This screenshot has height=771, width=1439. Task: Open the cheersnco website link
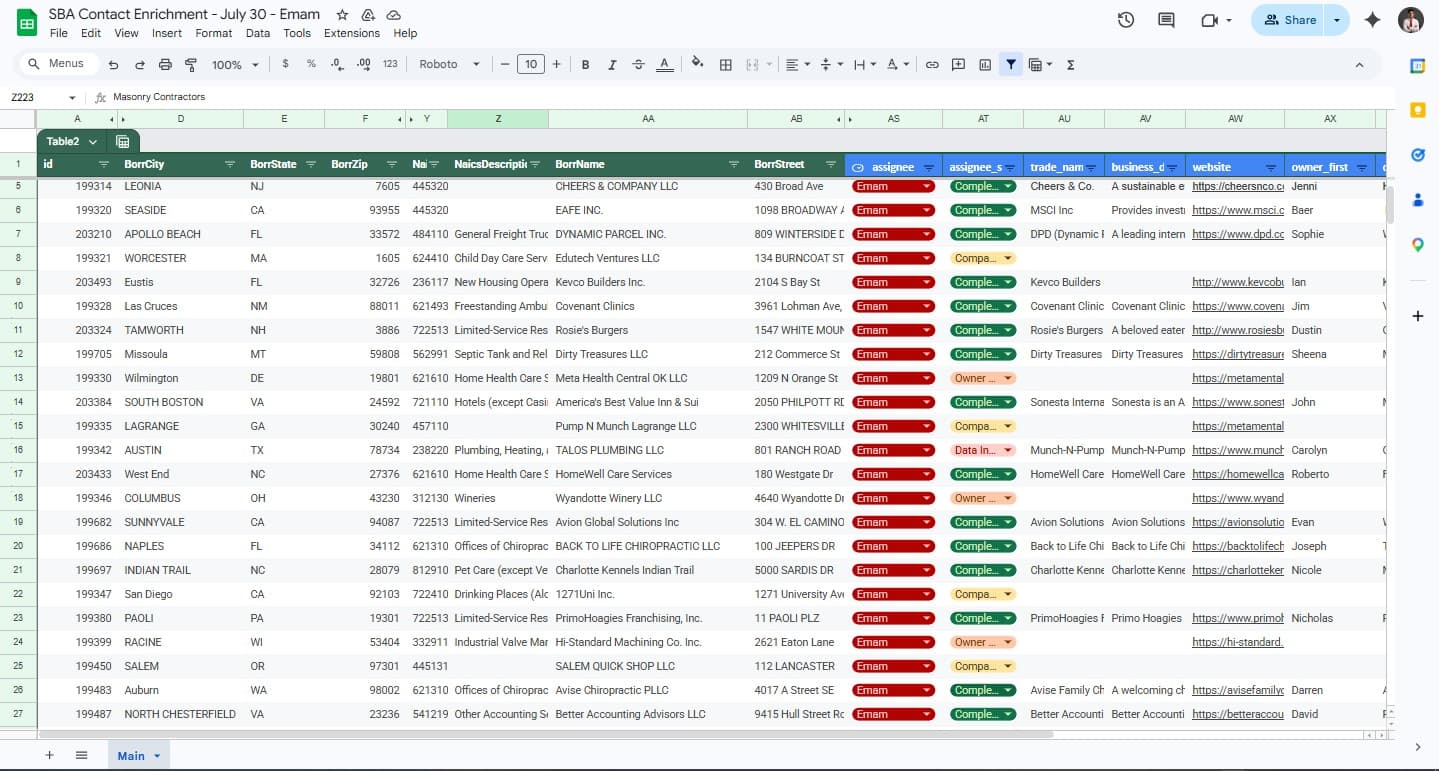tap(1238, 186)
